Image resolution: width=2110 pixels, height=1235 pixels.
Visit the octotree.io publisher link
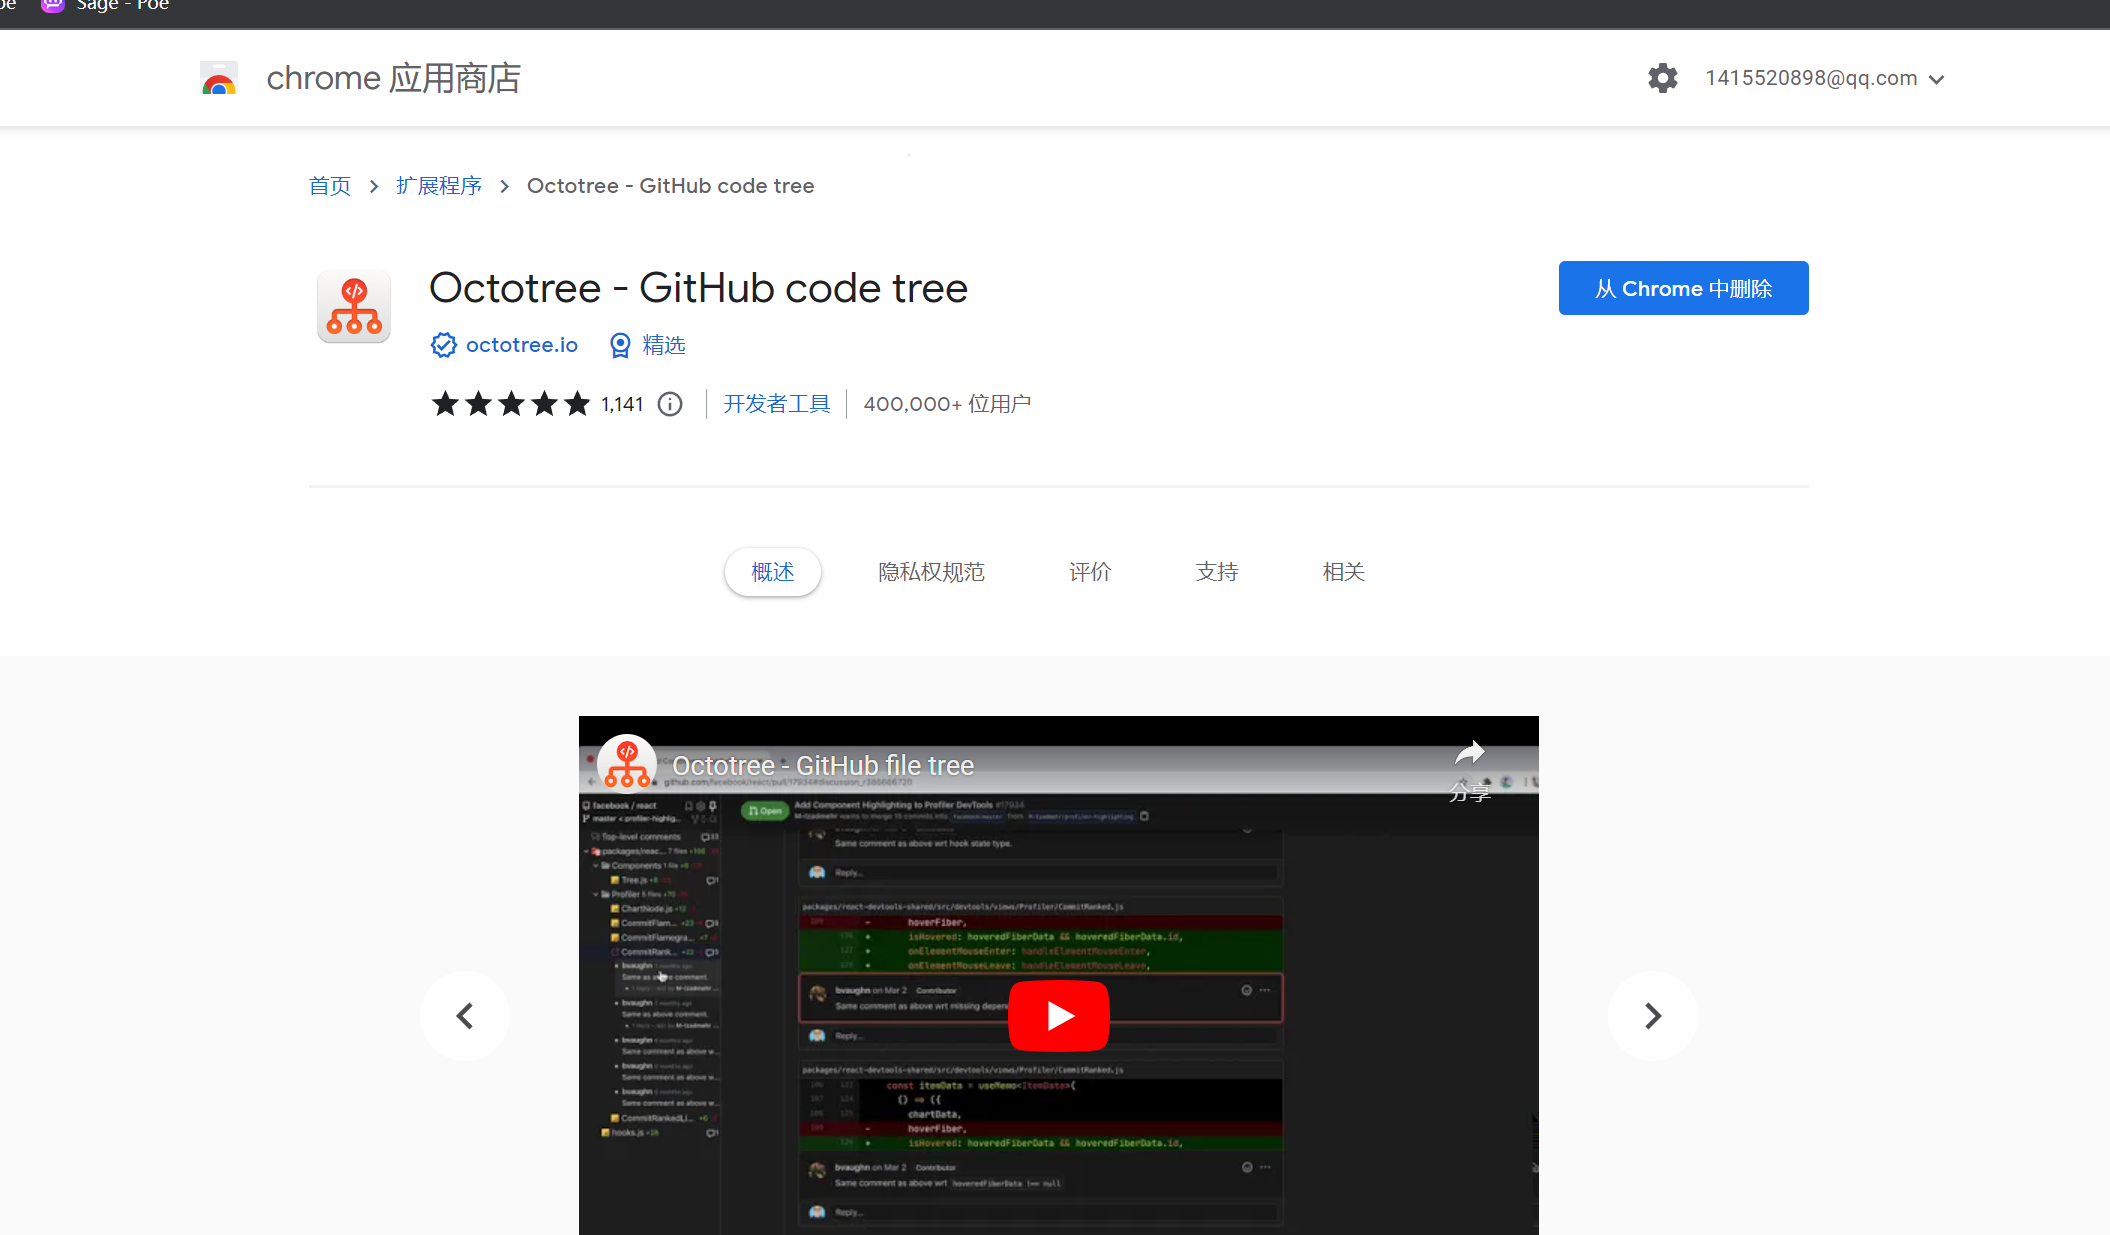tap(522, 345)
